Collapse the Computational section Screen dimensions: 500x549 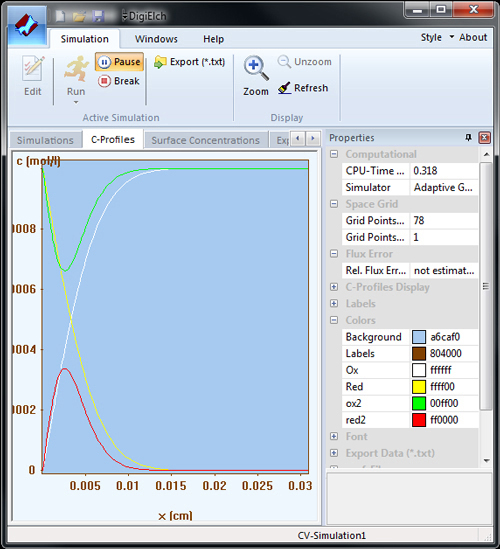click(x=334, y=154)
